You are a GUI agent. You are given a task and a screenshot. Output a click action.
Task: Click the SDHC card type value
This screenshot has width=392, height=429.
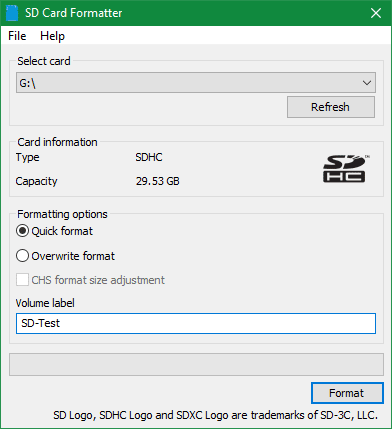(149, 157)
